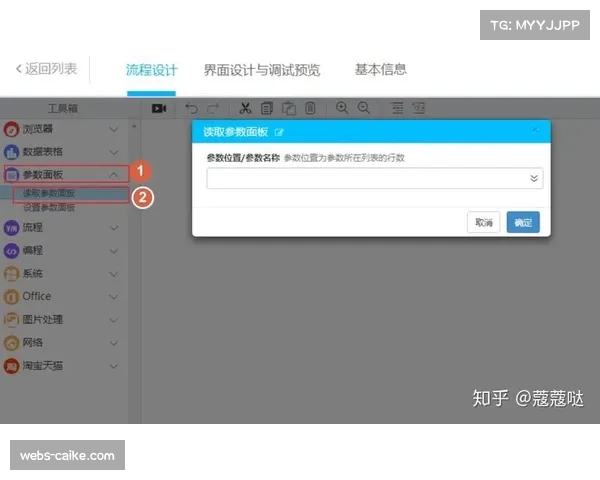600x480 pixels.
Task: Expand the 网络 chevron
Action: (x=114, y=343)
